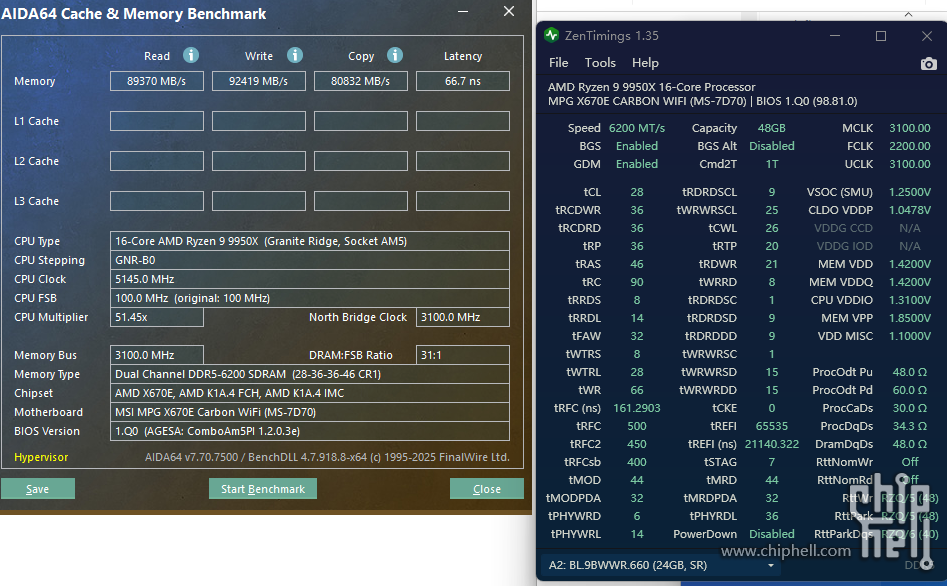Click the AIDA64 version FinalWire text

tap(327, 457)
